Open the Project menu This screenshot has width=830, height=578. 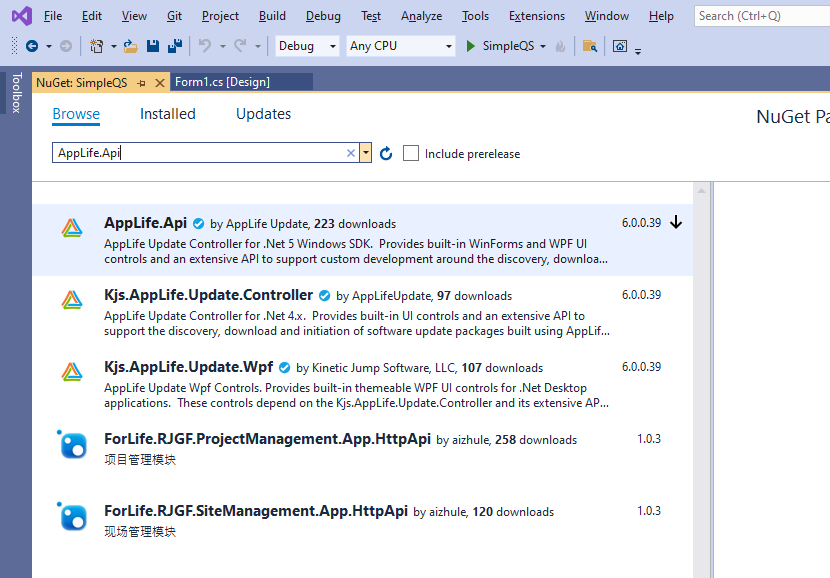[220, 16]
